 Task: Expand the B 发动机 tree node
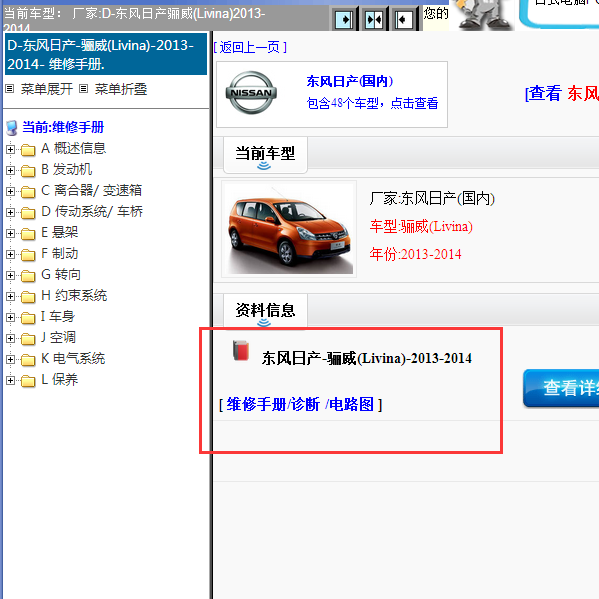10,170
